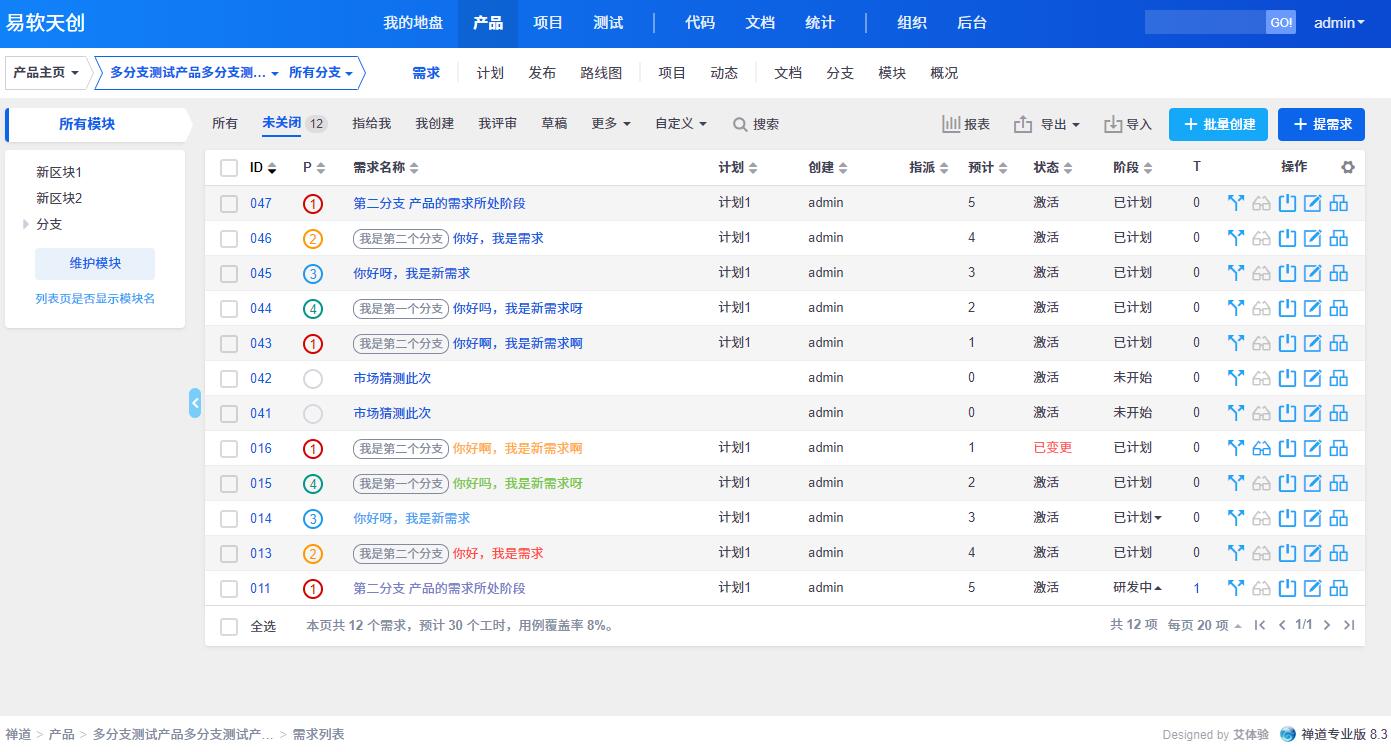This screenshot has width=1391, height=752.
Task: Click the search input next to GO!
Action: click(x=1204, y=22)
